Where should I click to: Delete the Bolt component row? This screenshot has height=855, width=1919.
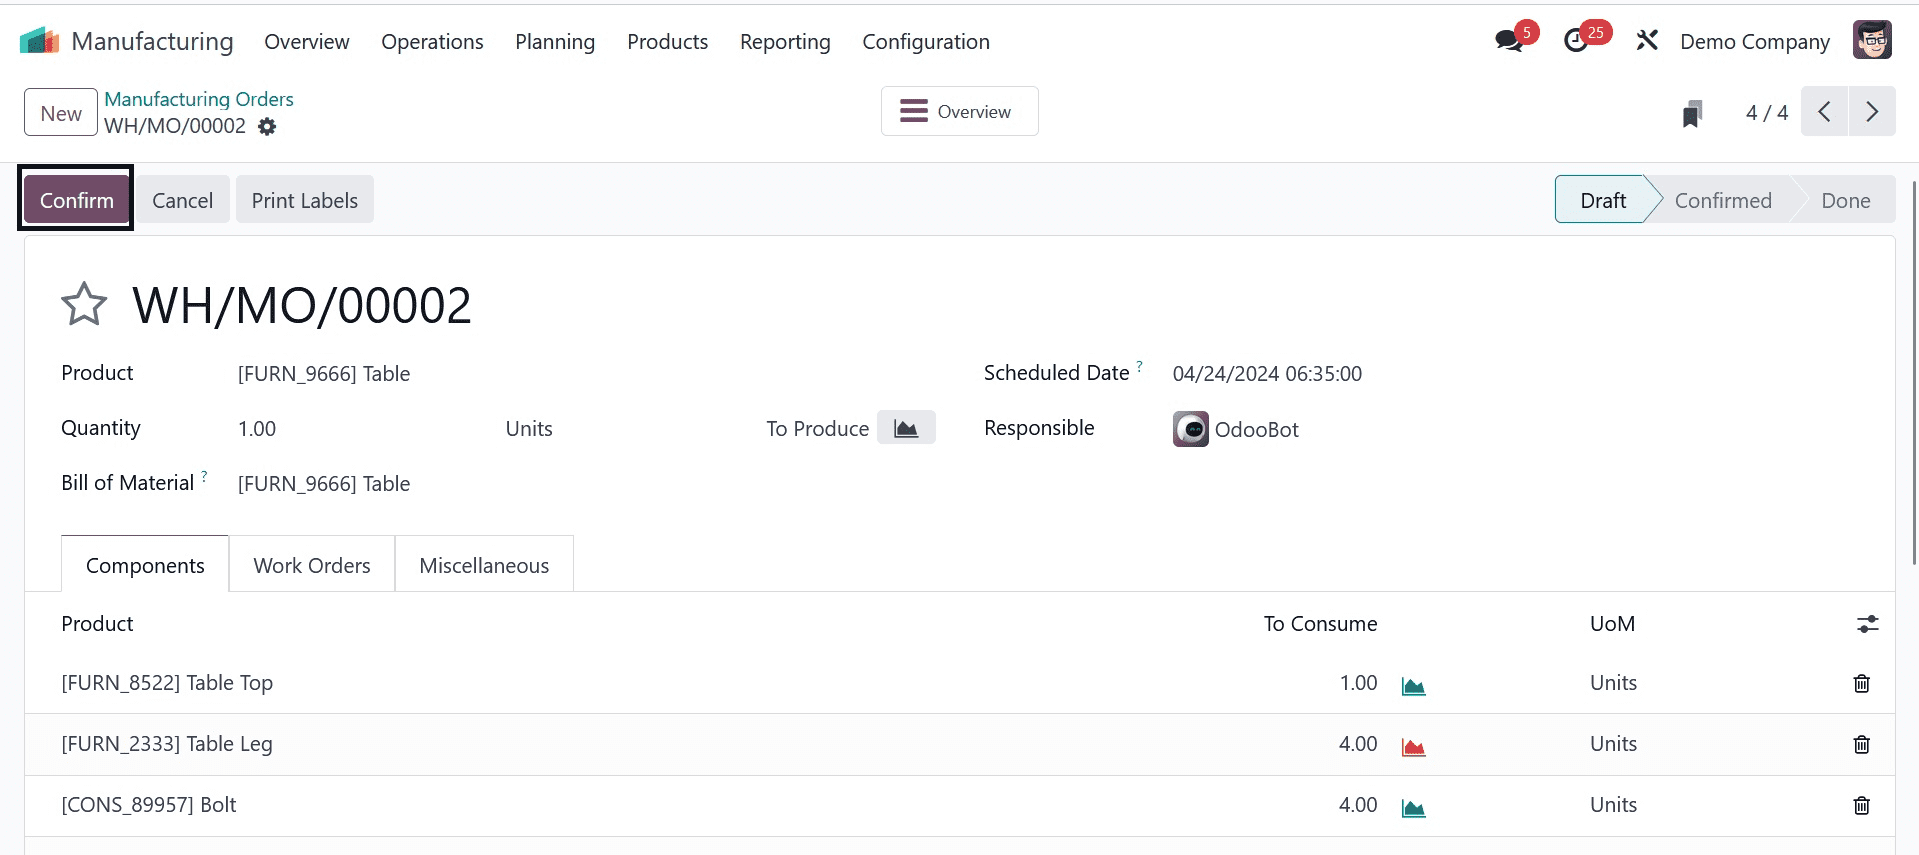[1861, 805]
